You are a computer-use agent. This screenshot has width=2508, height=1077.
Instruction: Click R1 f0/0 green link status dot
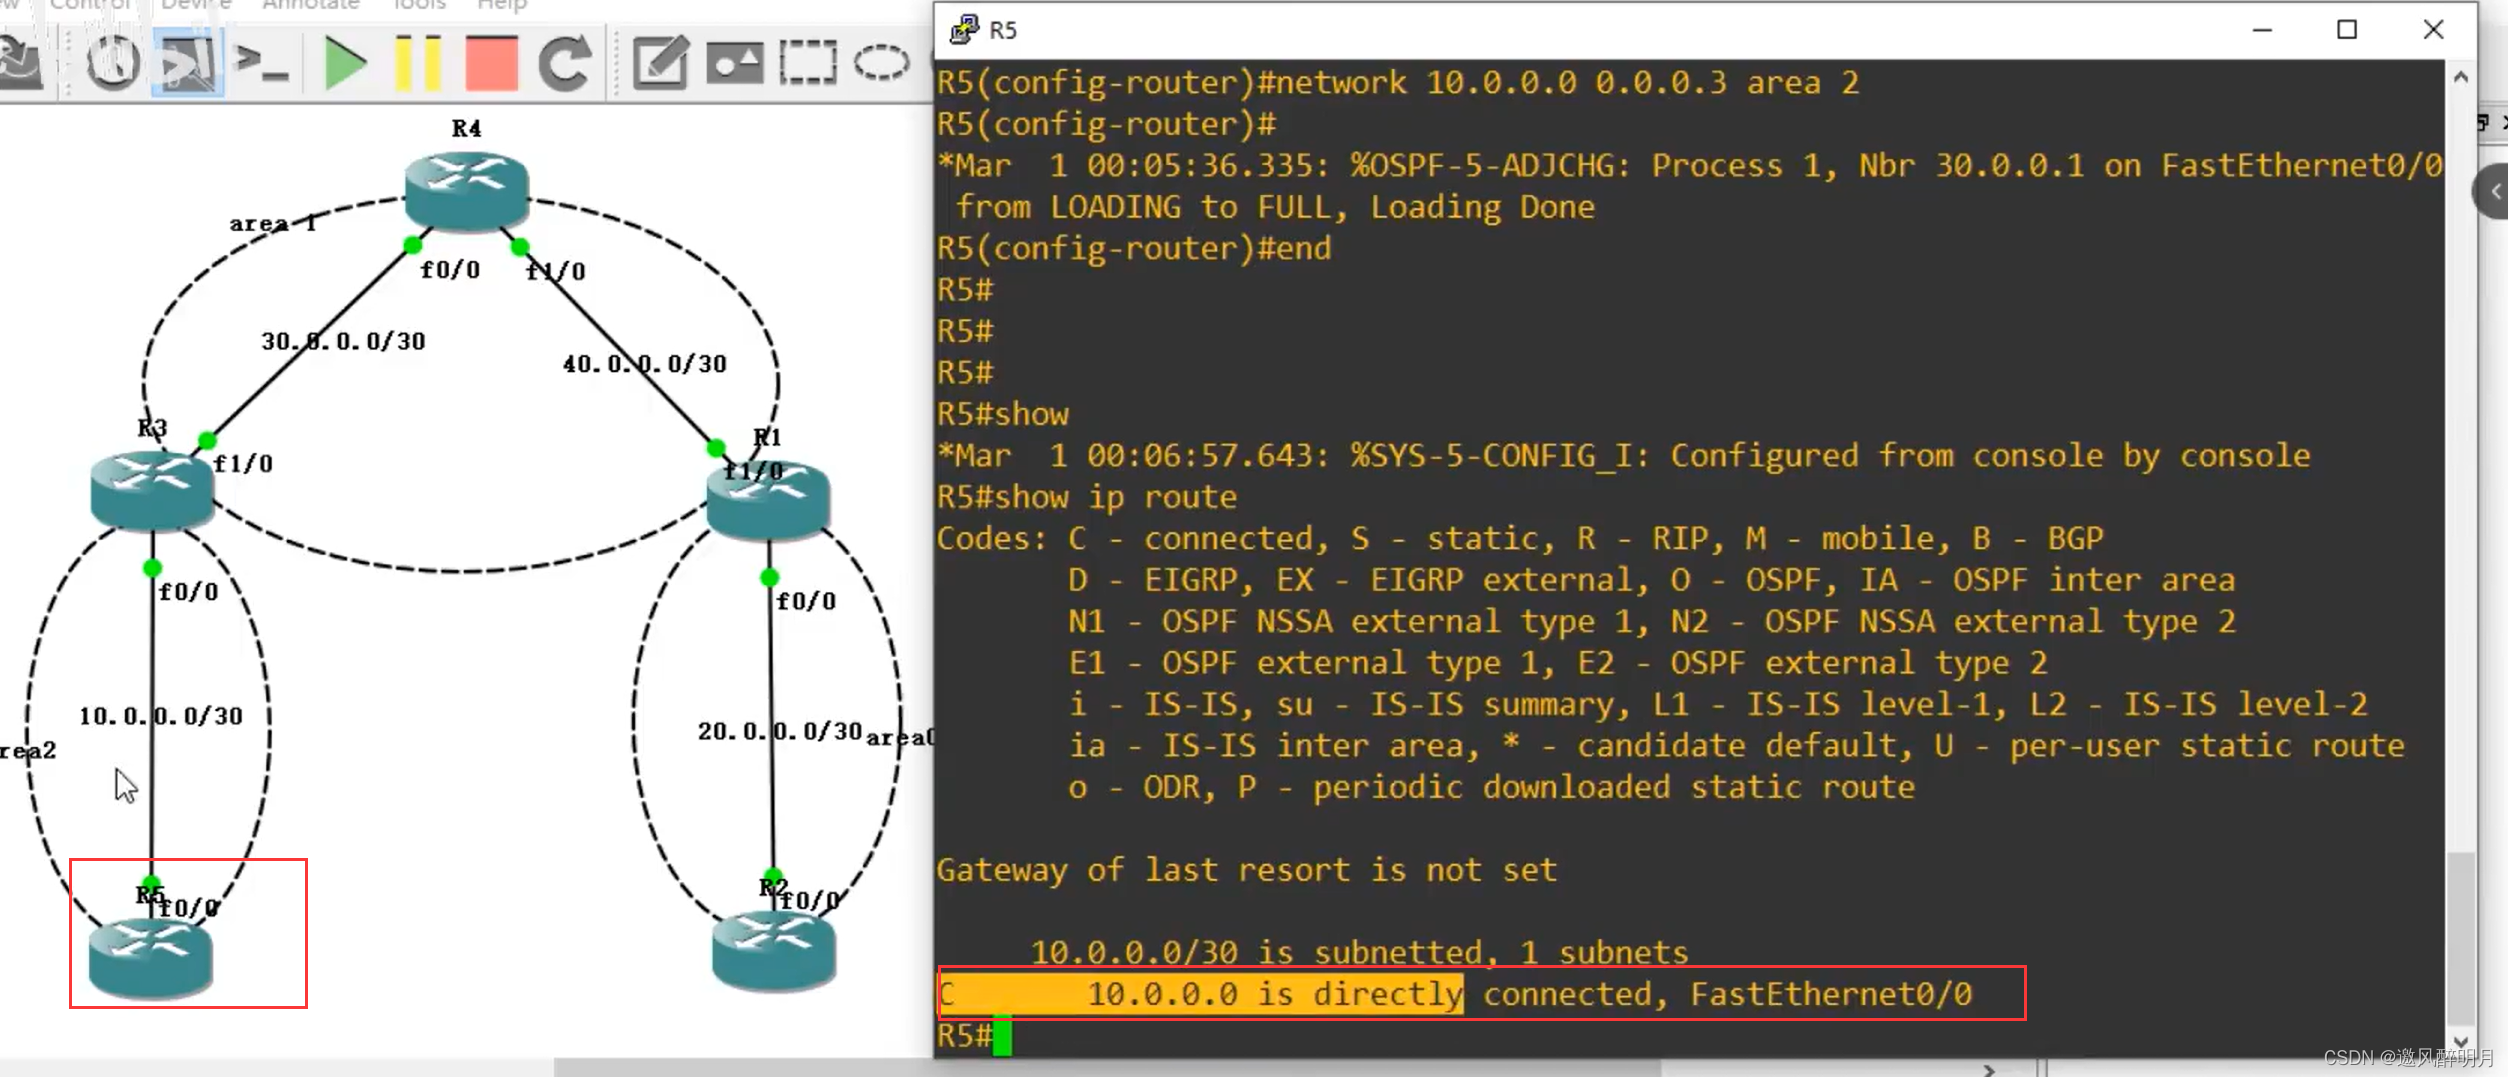(769, 577)
